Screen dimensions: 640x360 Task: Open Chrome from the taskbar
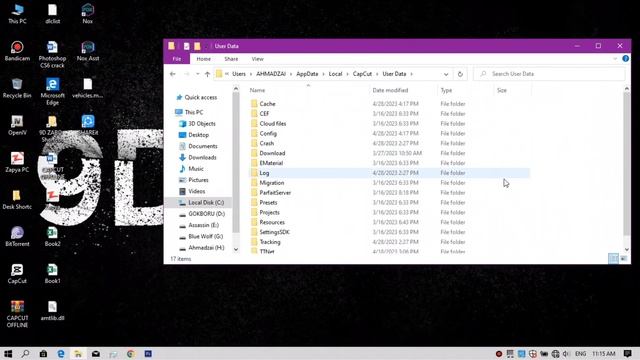(131, 353)
